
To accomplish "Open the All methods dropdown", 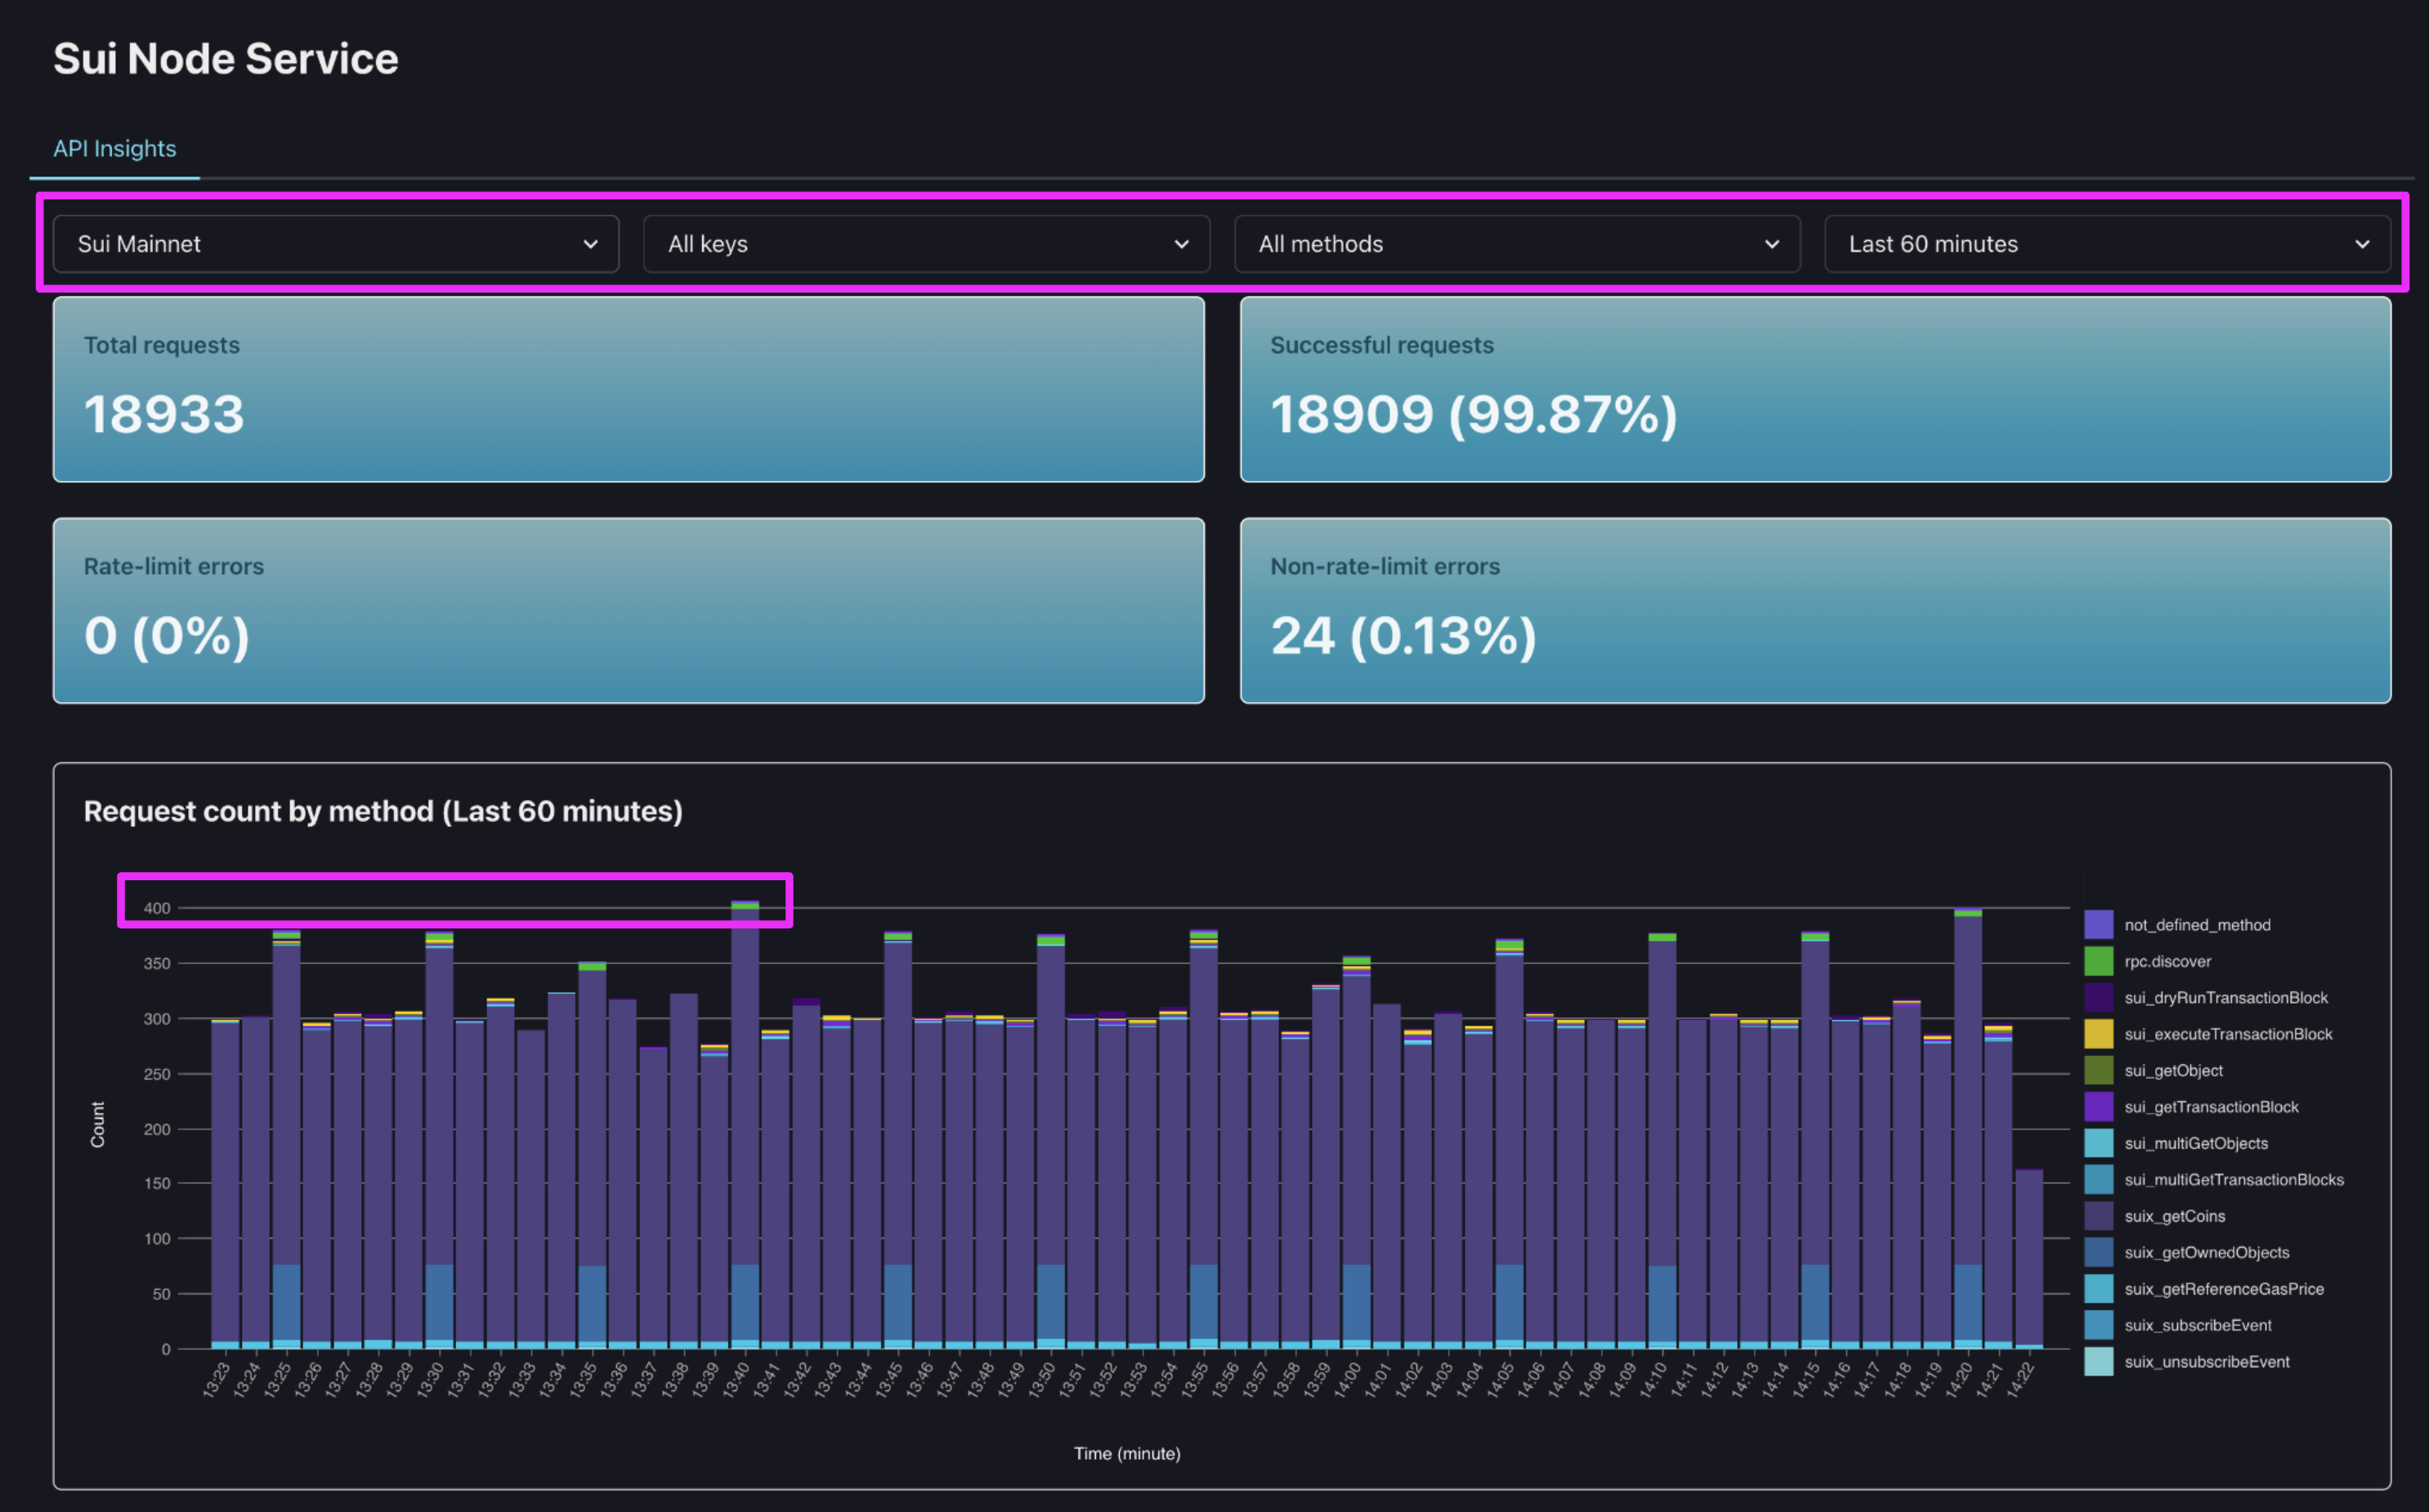I will [x=1517, y=244].
